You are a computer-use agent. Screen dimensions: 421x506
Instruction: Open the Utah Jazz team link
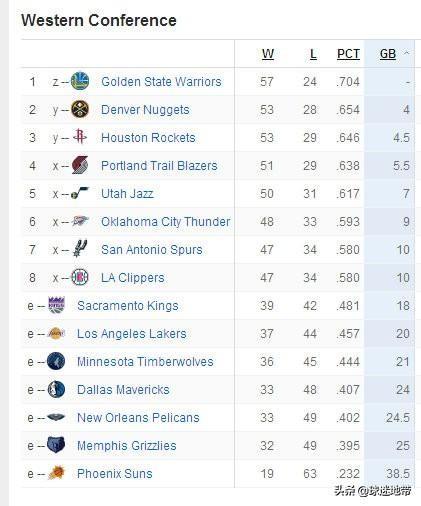point(127,193)
